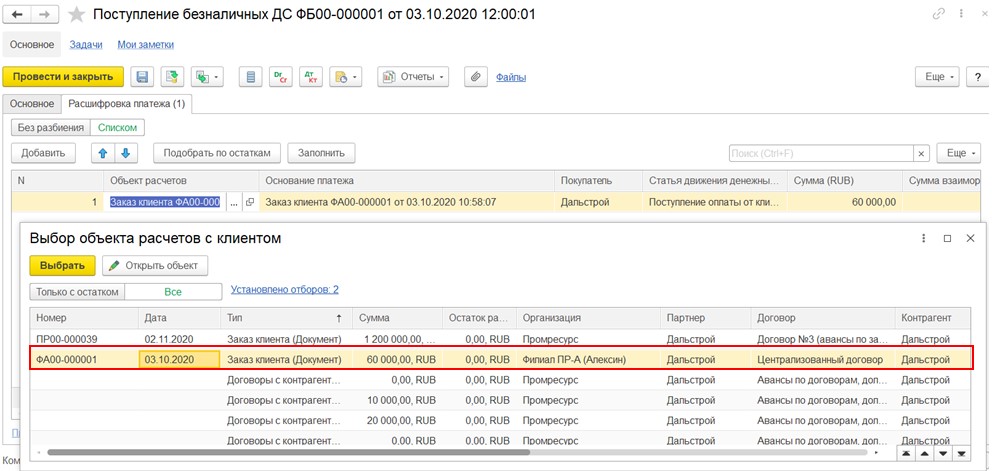Image resolution: width=992 pixels, height=471 pixels.
Task: Click the post document icon
Action: pyautogui.click(x=172, y=77)
